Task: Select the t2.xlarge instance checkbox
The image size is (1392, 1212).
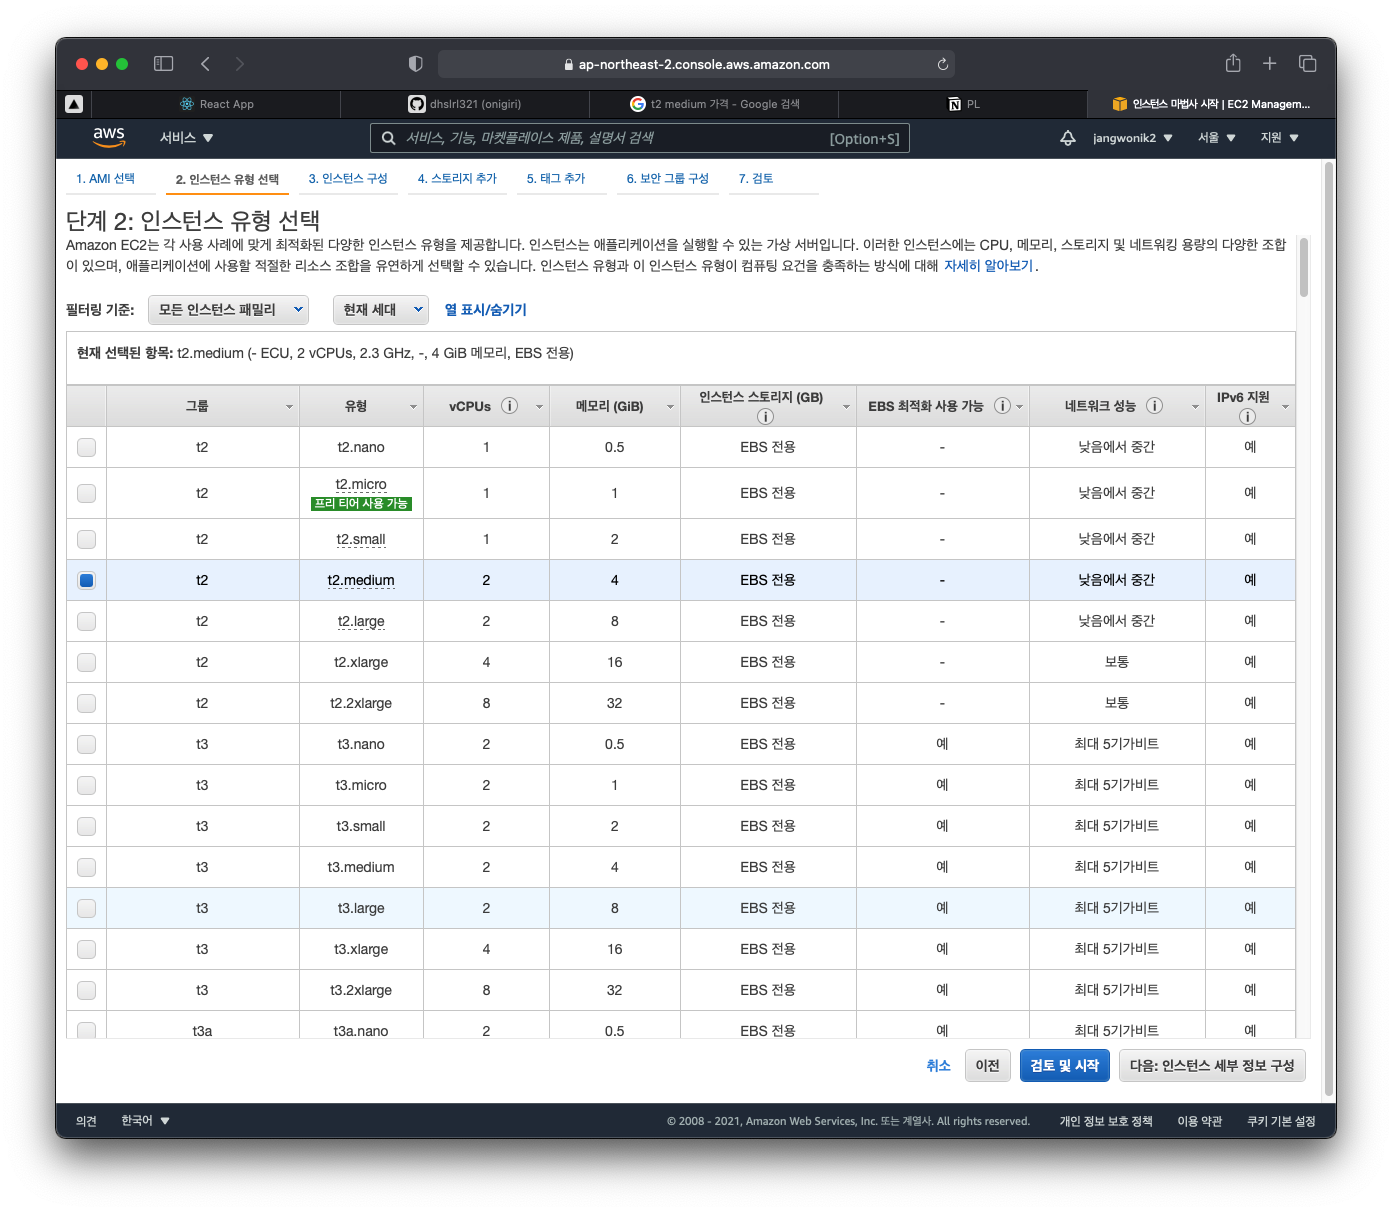Action: (x=87, y=662)
